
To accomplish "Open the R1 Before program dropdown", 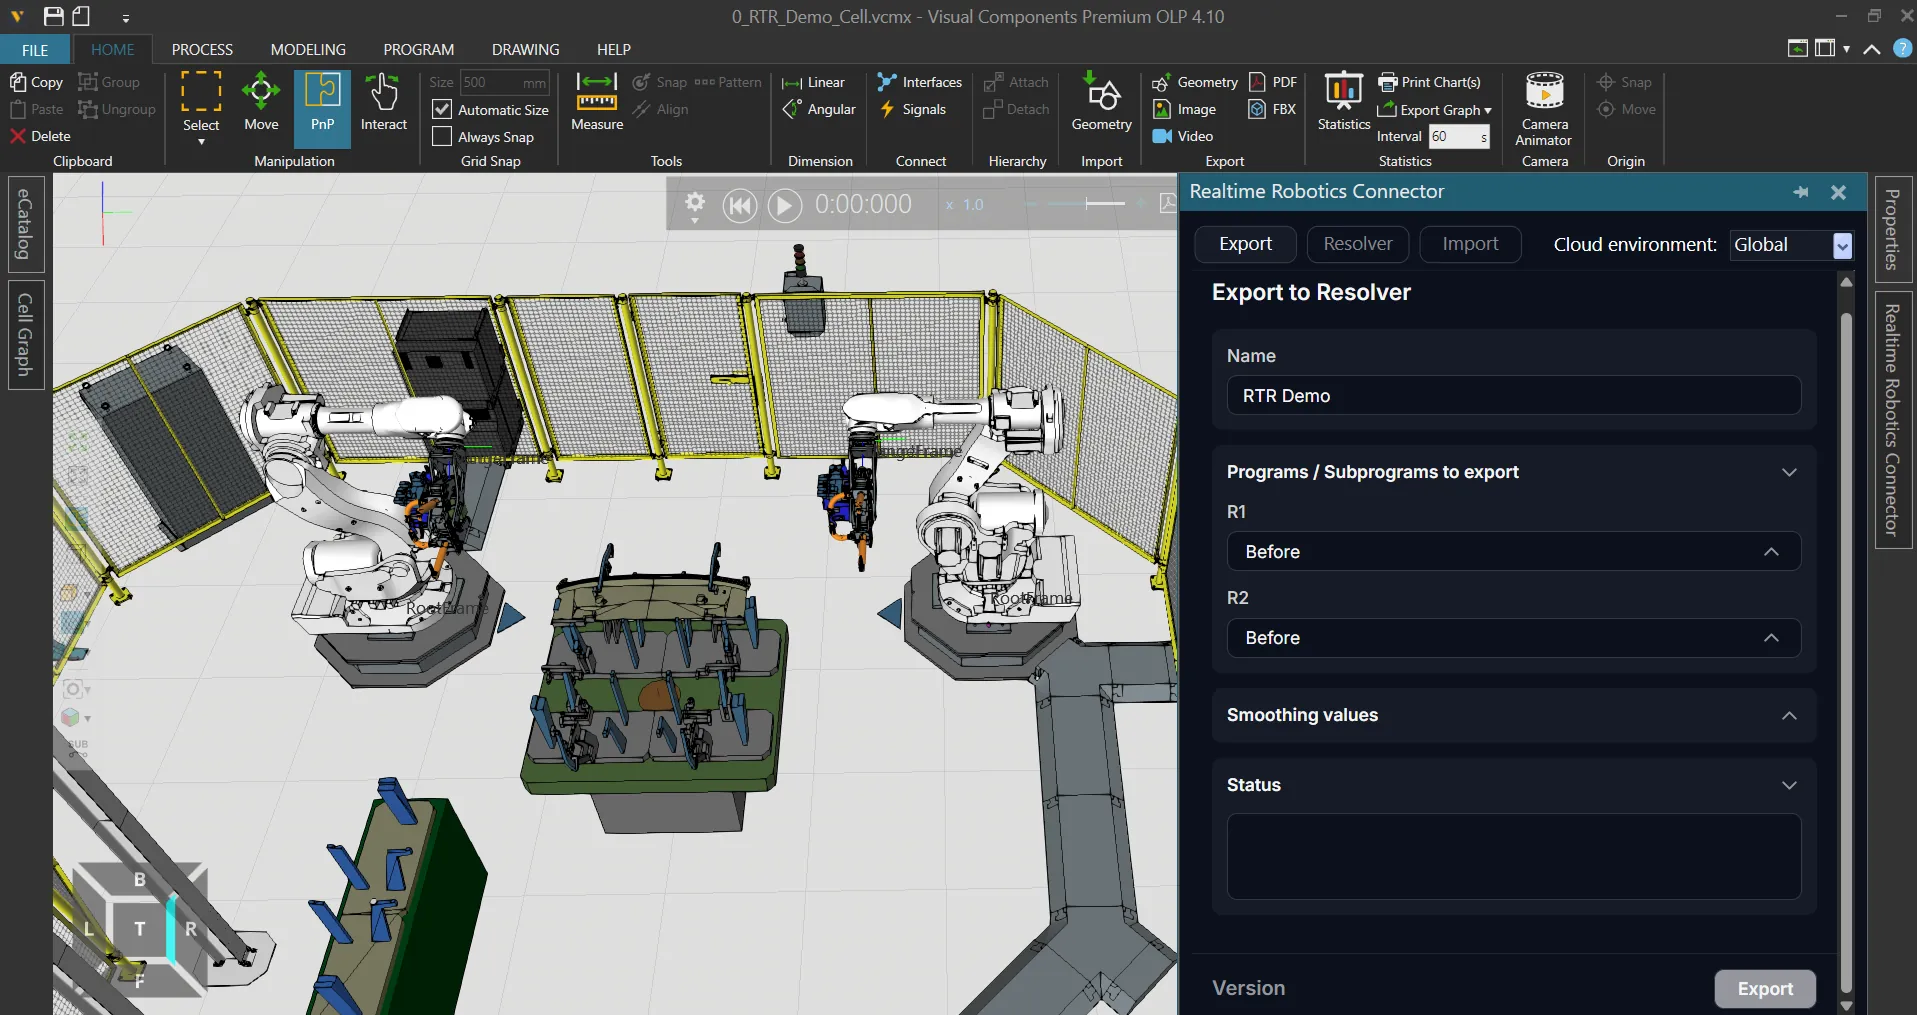I will pos(1513,552).
